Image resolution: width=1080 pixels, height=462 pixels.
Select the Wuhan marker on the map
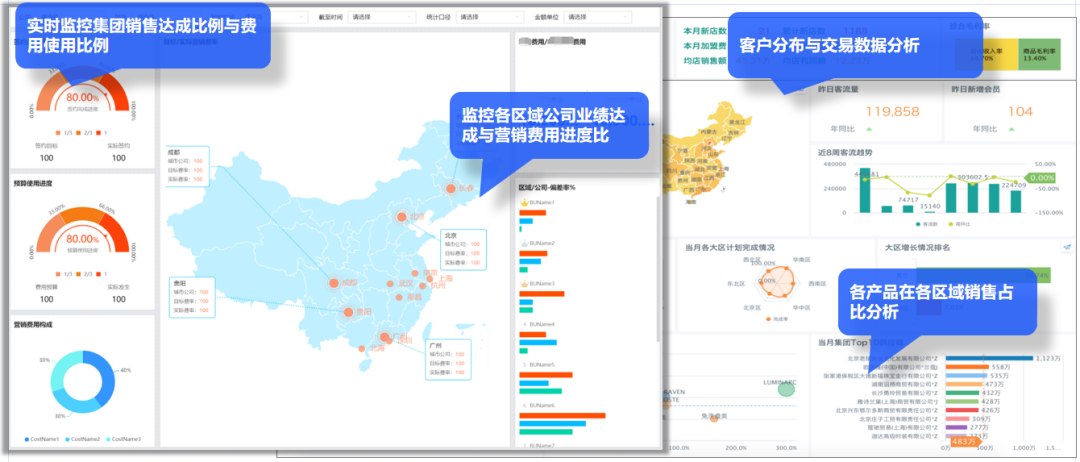389,284
